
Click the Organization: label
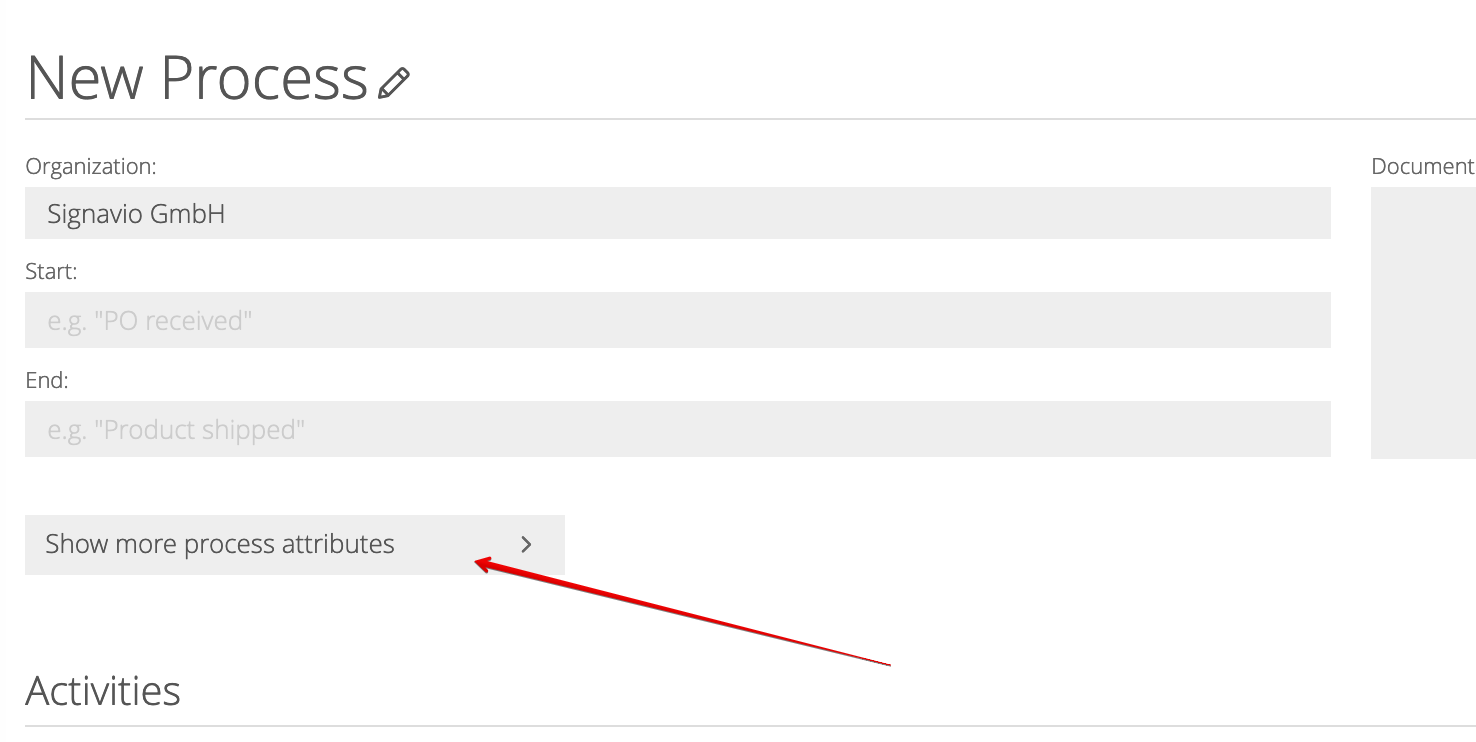(91, 166)
